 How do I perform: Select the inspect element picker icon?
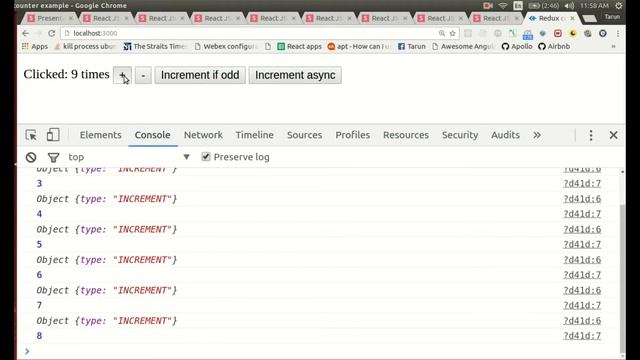coord(31,135)
